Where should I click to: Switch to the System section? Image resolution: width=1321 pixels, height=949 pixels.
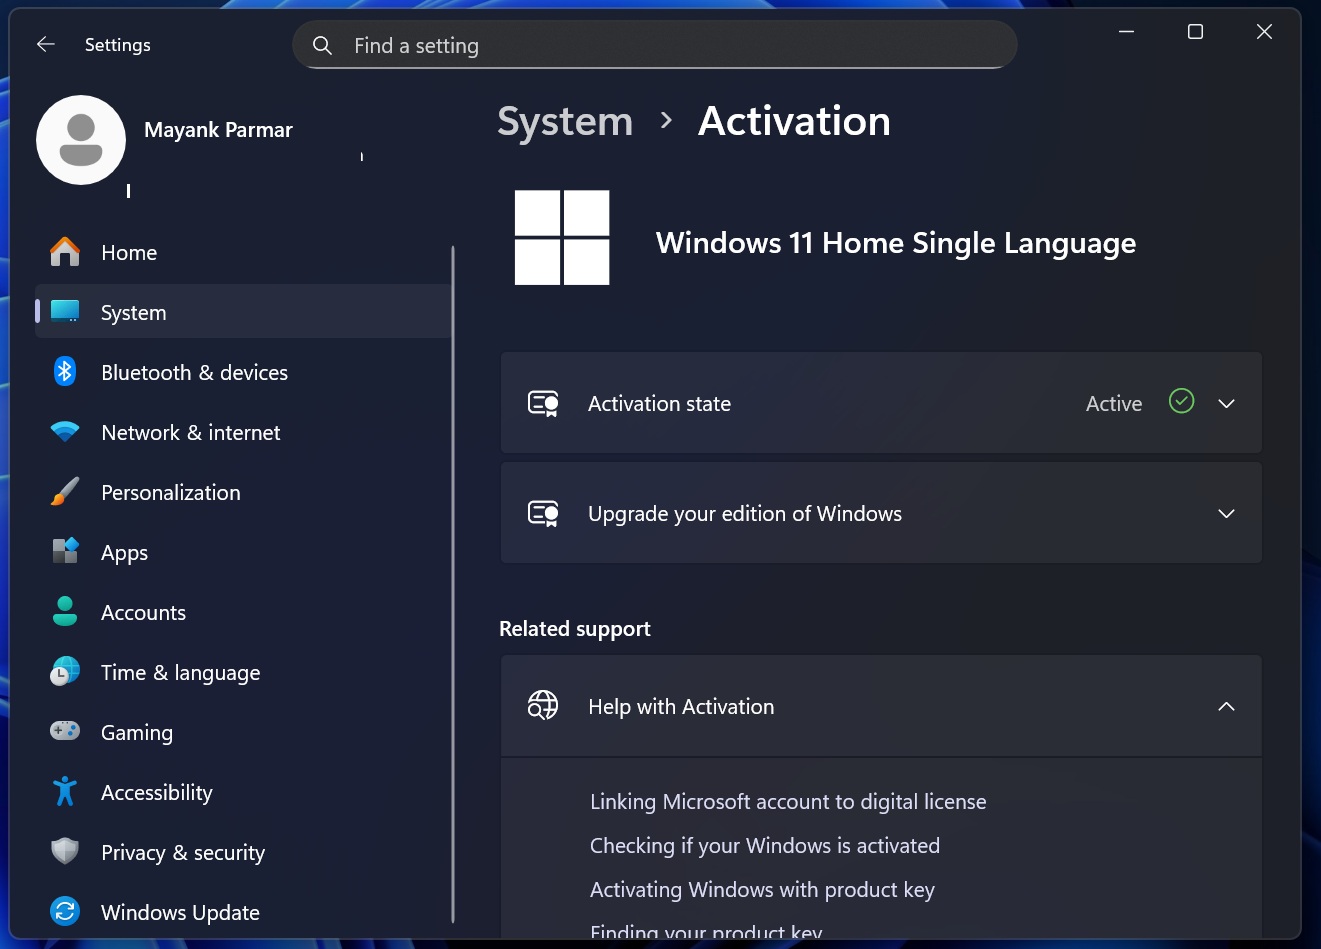coord(133,312)
